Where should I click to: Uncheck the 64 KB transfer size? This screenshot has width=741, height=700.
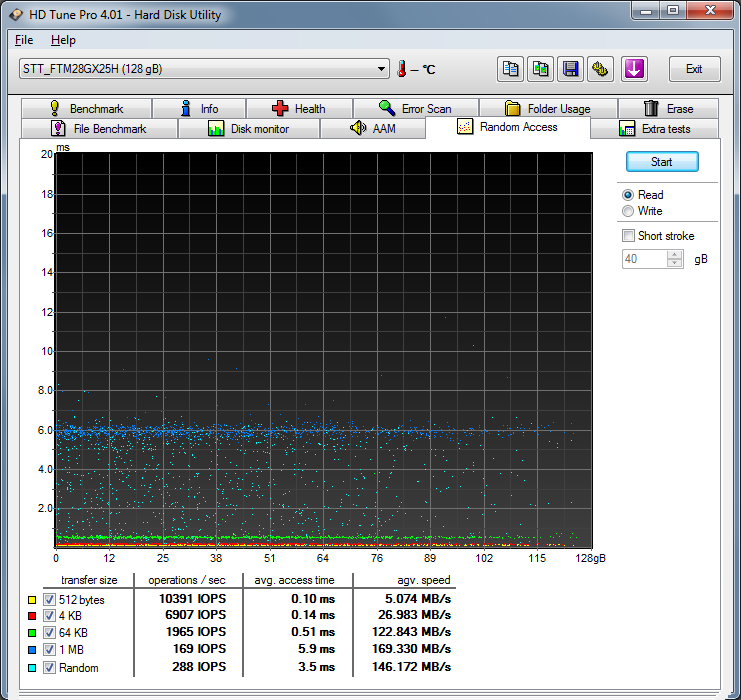[49, 632]
